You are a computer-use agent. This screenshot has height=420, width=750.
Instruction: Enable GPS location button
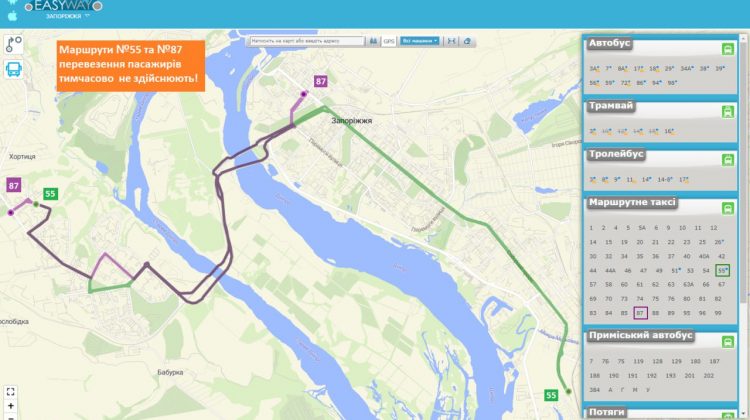tap(389, 41)
